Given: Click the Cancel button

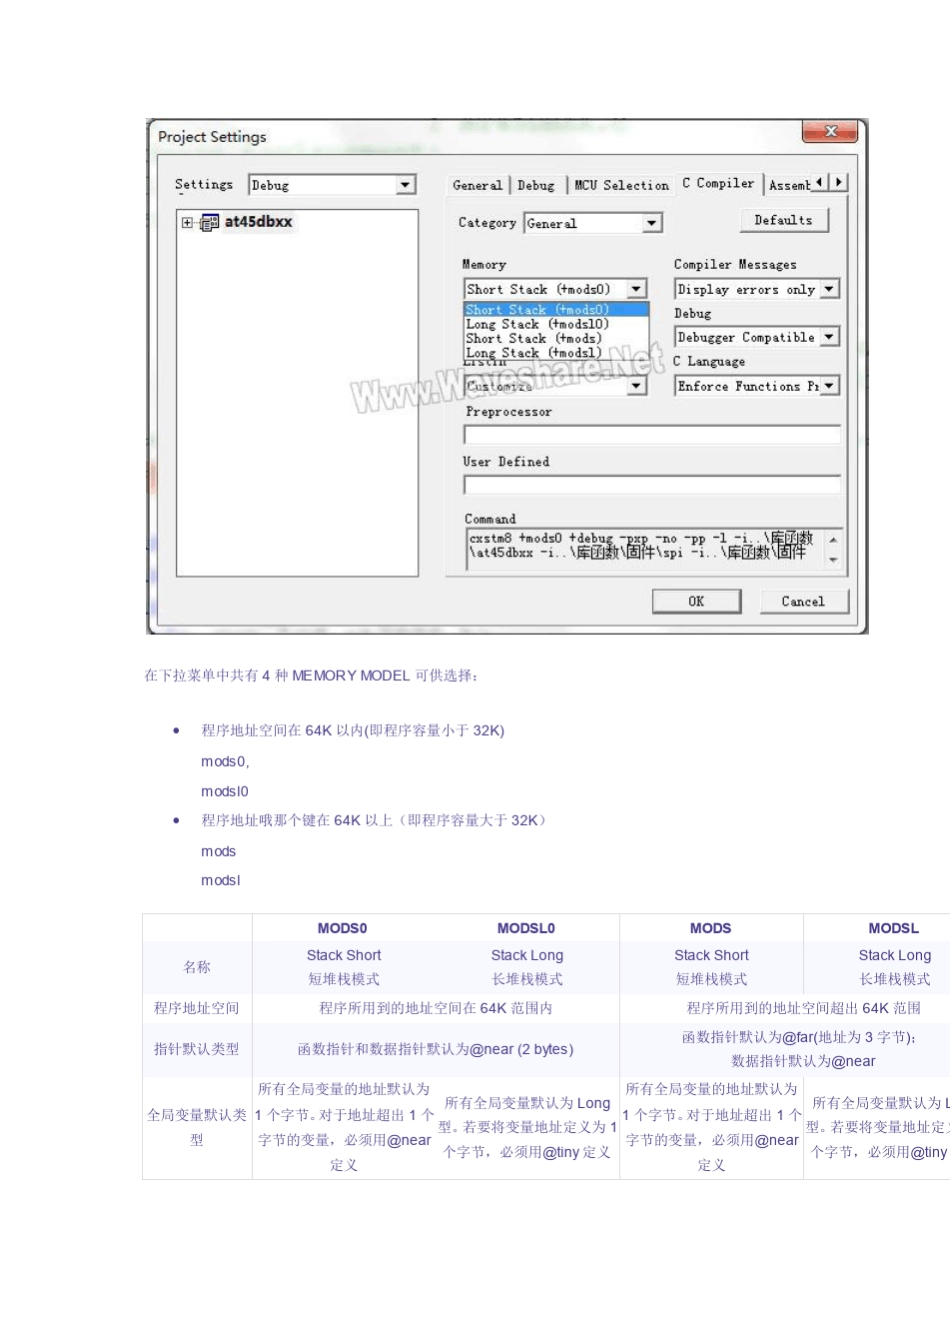Looking at the screenshot, I should pos(803,601).
